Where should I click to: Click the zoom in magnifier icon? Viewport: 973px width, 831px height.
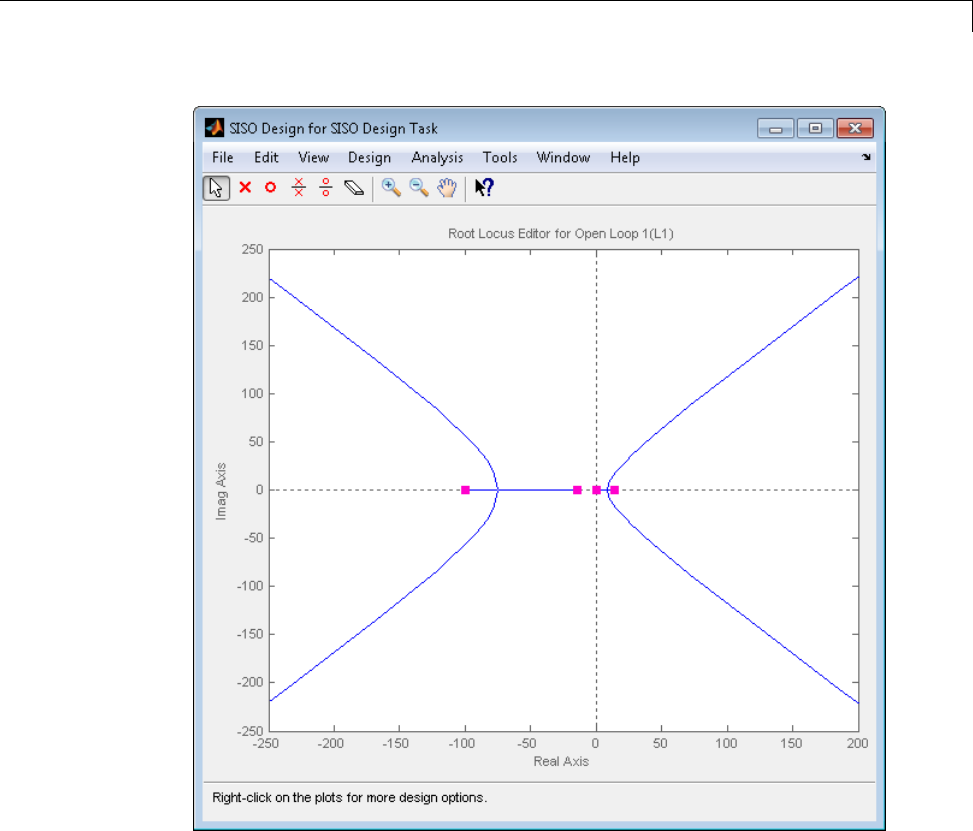pyautogui.click(x=391, y=187)
